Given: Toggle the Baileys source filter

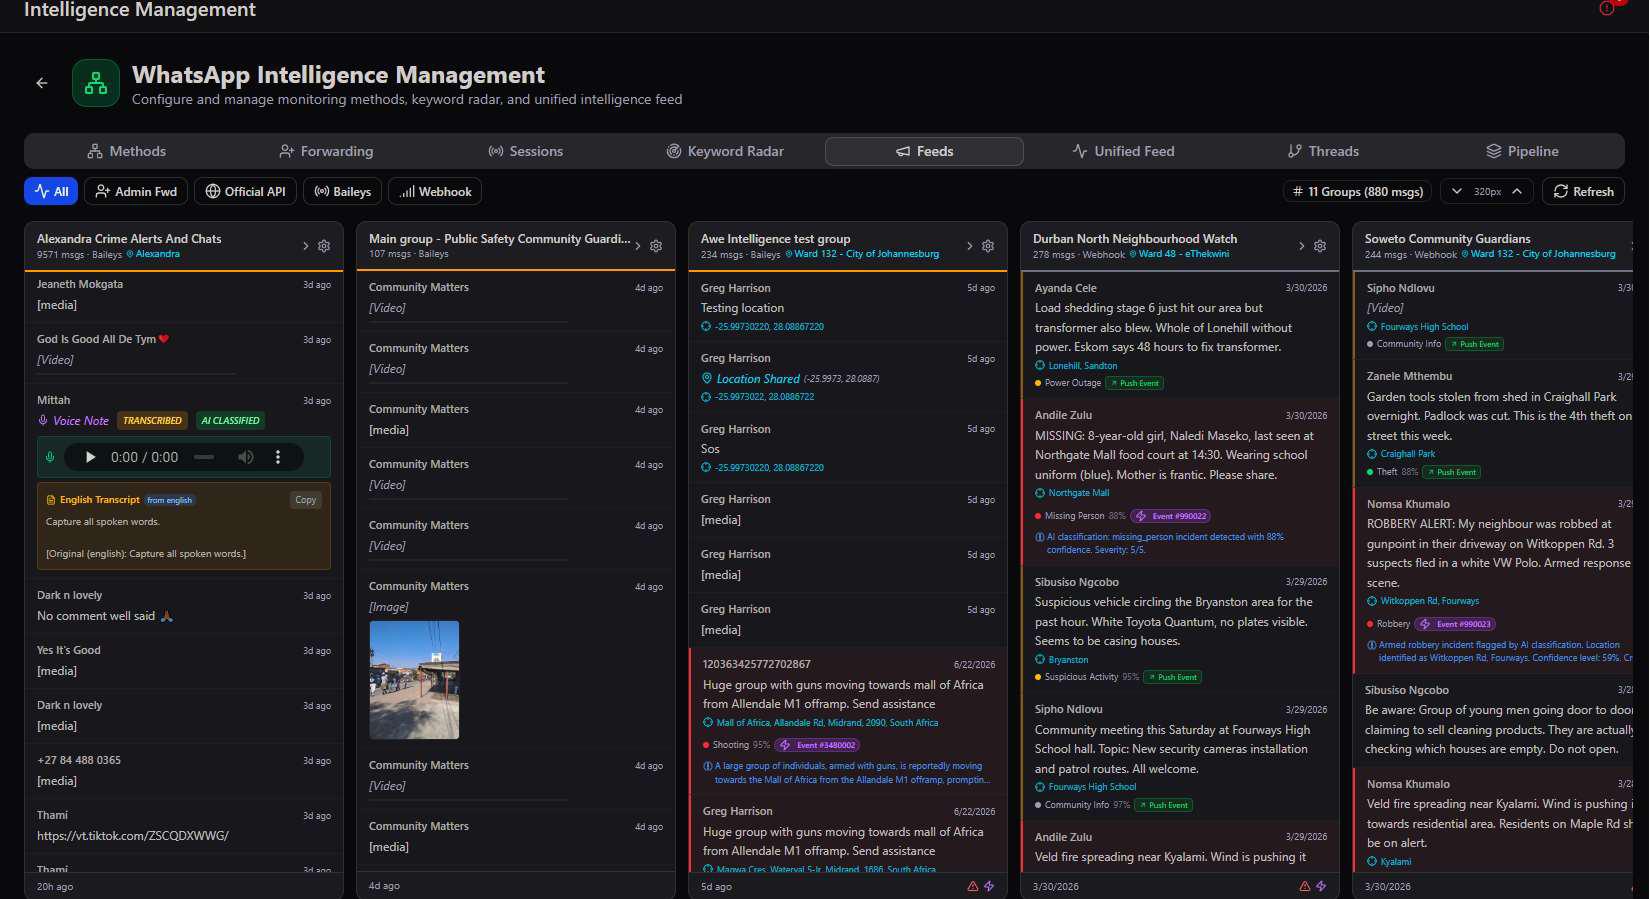Looking at the screenshot, I should [342, 191].
